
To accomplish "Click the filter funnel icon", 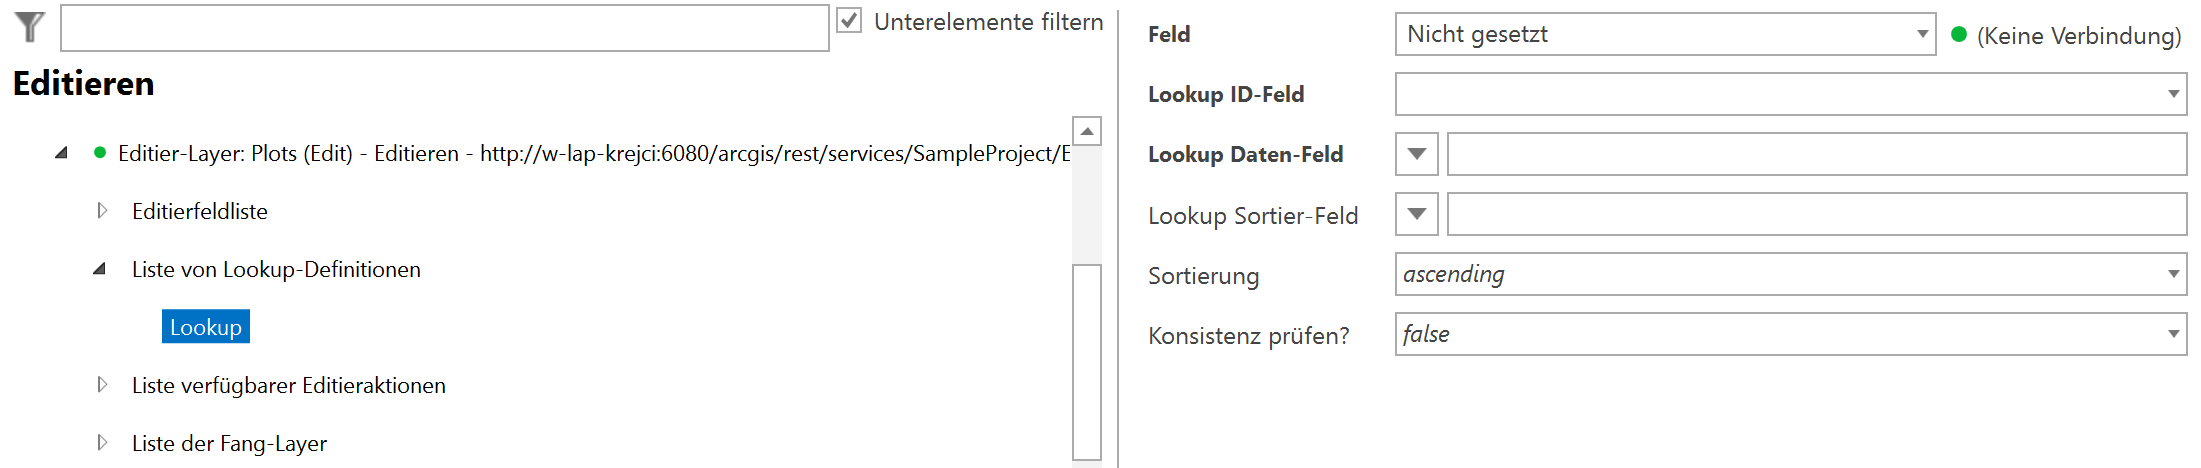I will pyautogui.click(x=30, y=27).
